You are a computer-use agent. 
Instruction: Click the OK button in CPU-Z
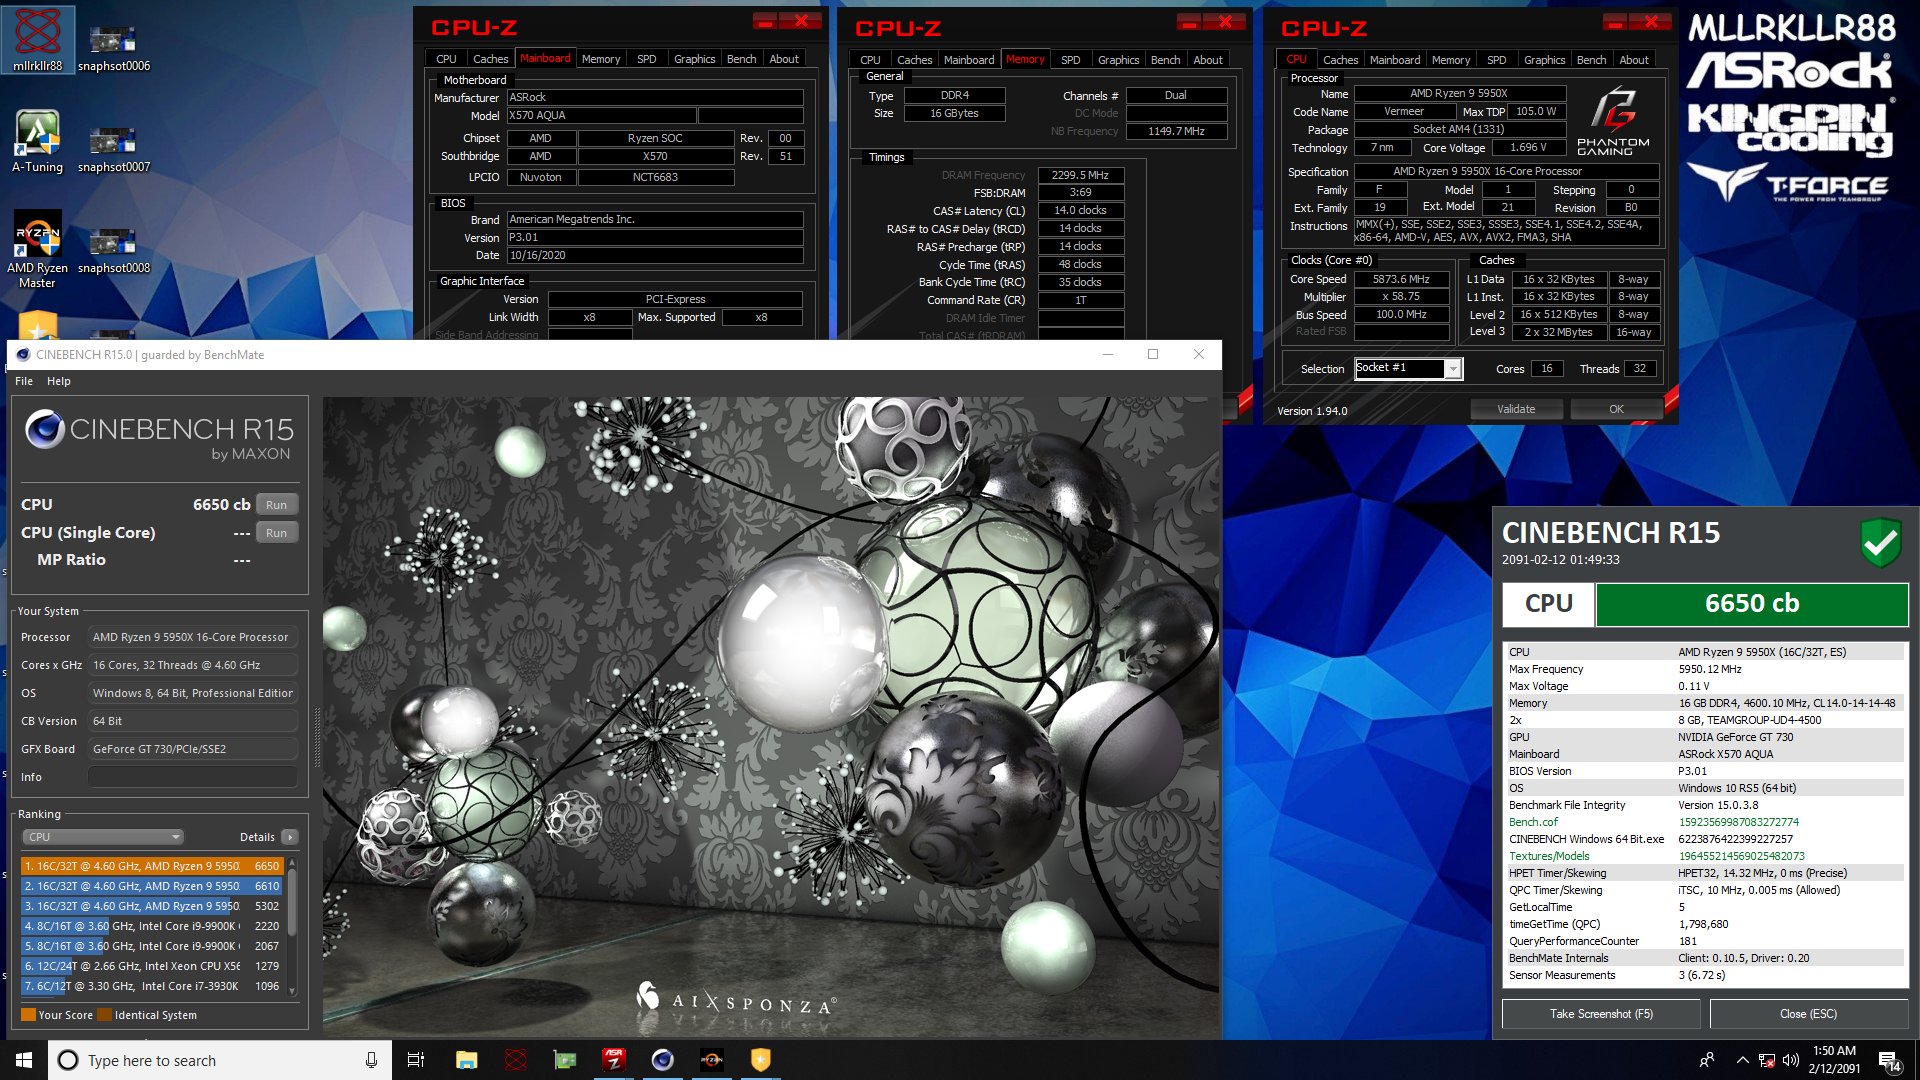tap(1617, 409)
